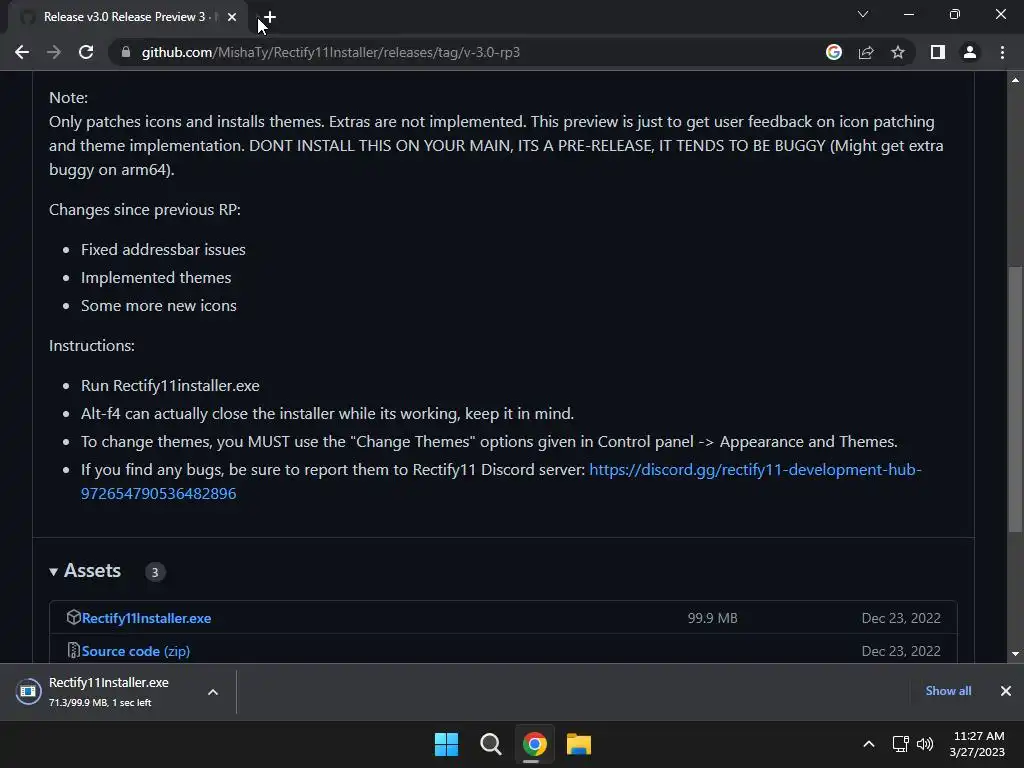Screen dimensions: 1024x768
Task: Open network status tray icon
Action: click(x=901, y=744)
